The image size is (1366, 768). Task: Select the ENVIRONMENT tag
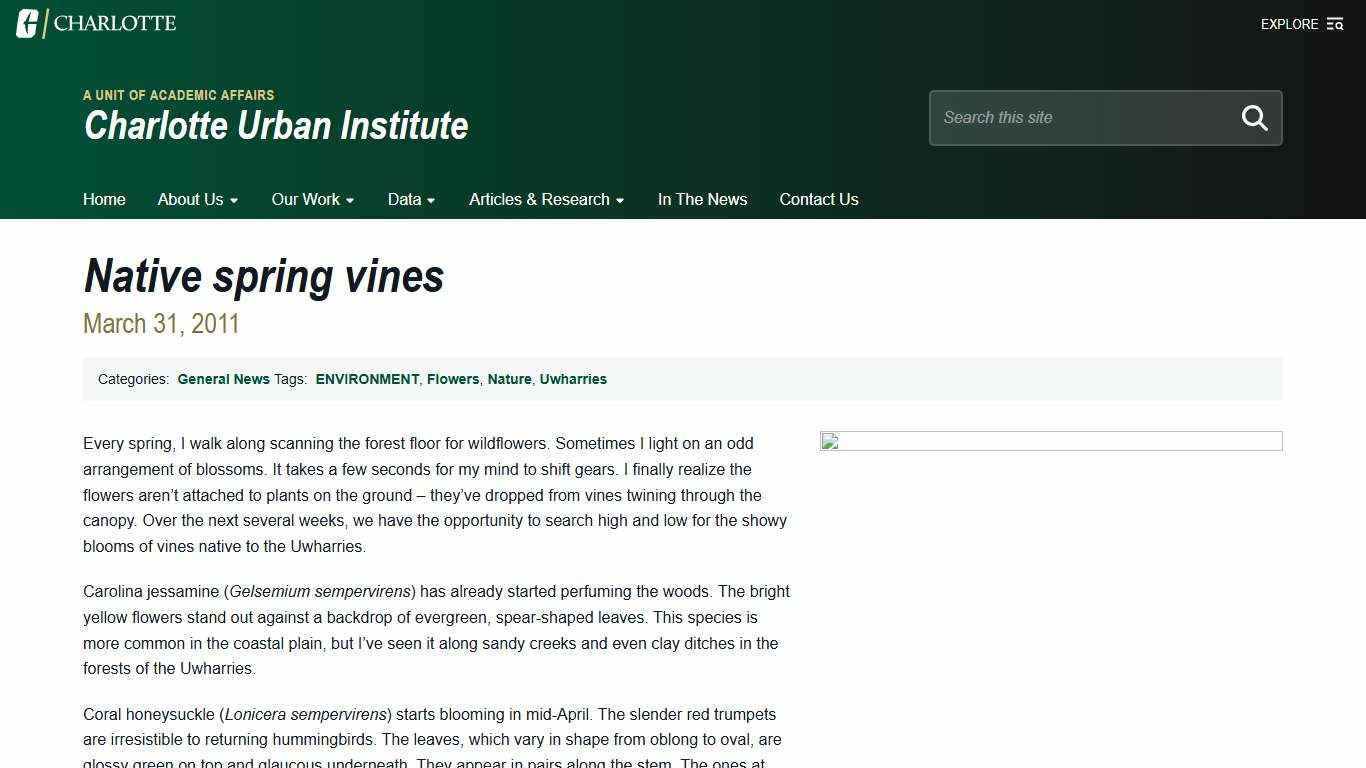pos(367,379)
